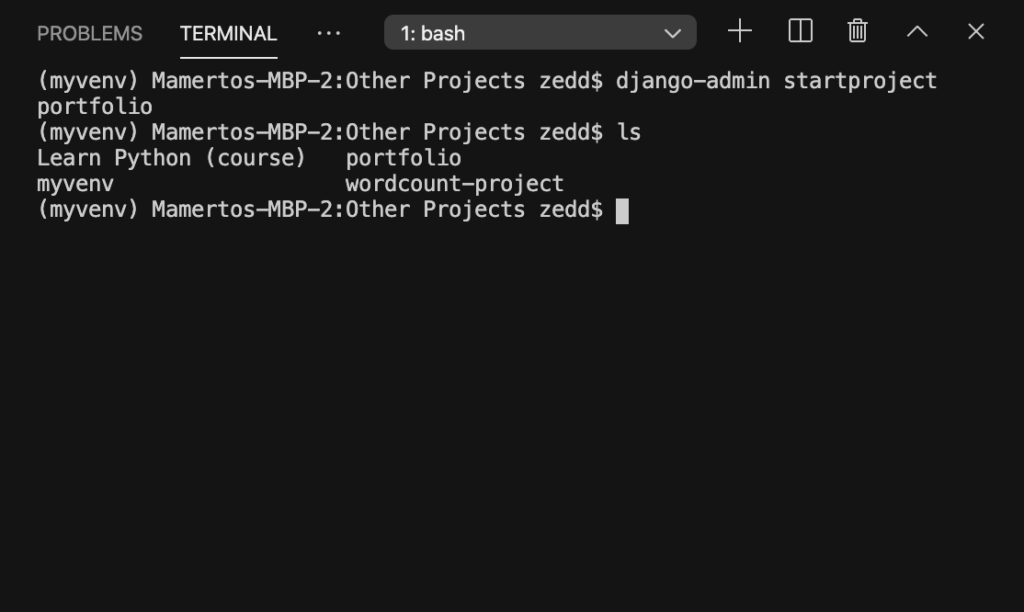1024x612 pixels.
Task: Split the terminal pane
Action: tap(800, 31)
